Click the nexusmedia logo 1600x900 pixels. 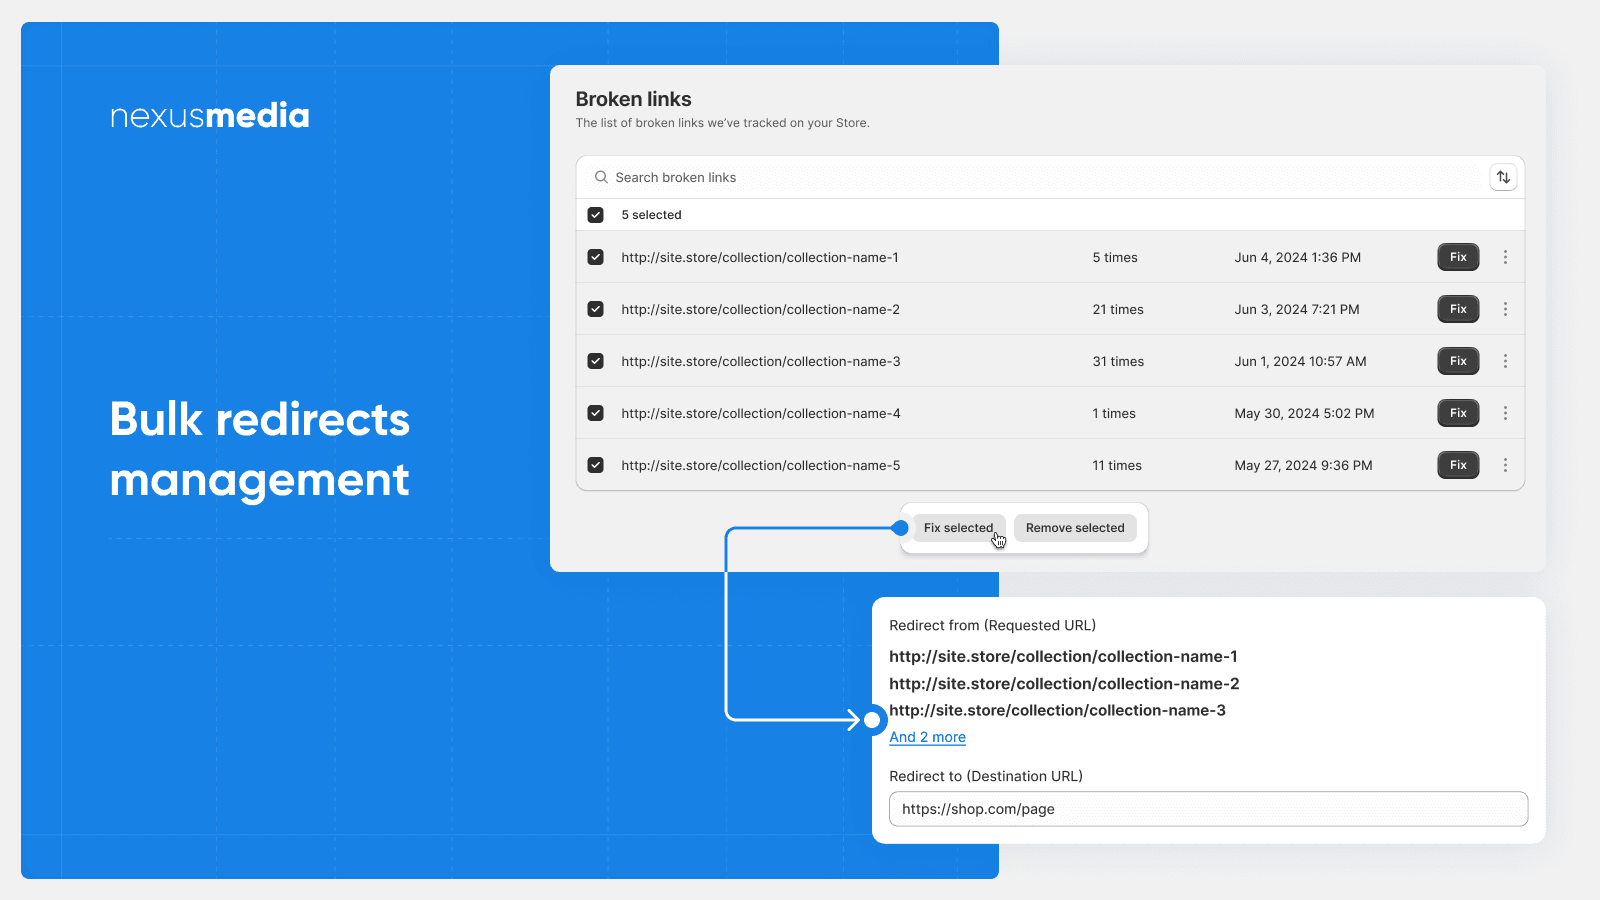tap(210, 116)
